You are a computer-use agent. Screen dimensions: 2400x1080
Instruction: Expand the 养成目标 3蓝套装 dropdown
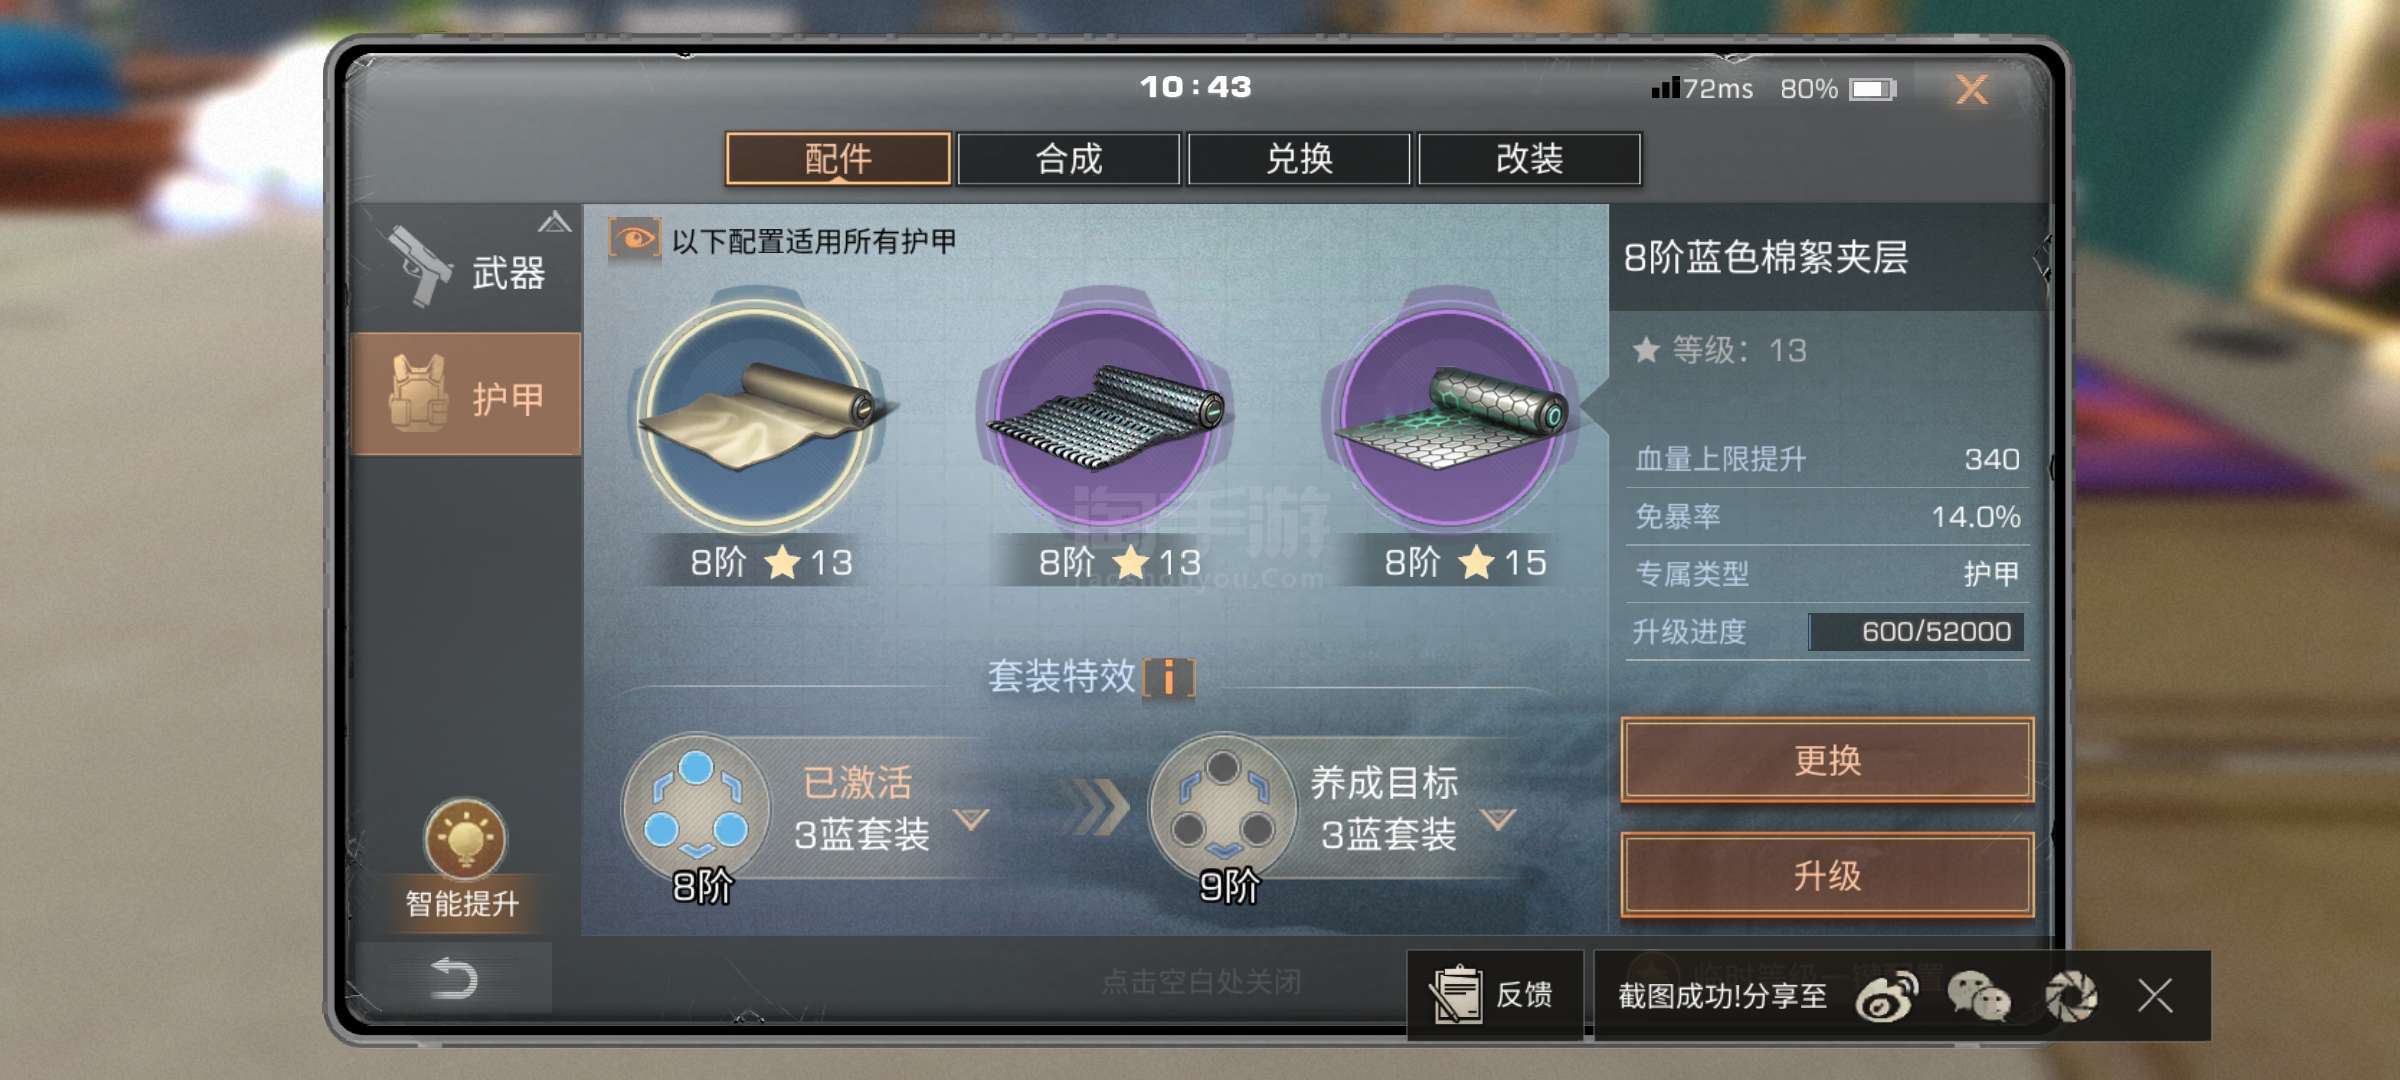click(x=1498, y=820)
